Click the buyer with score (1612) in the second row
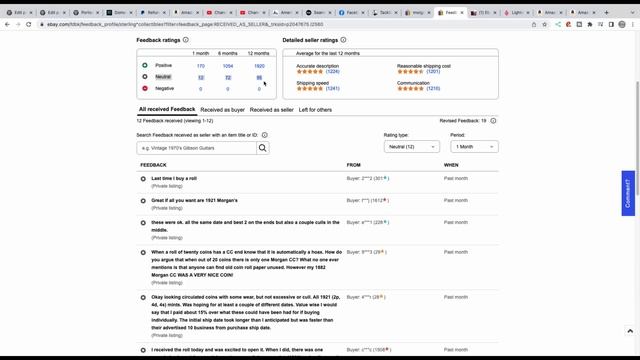 click(x=368, y=200)
